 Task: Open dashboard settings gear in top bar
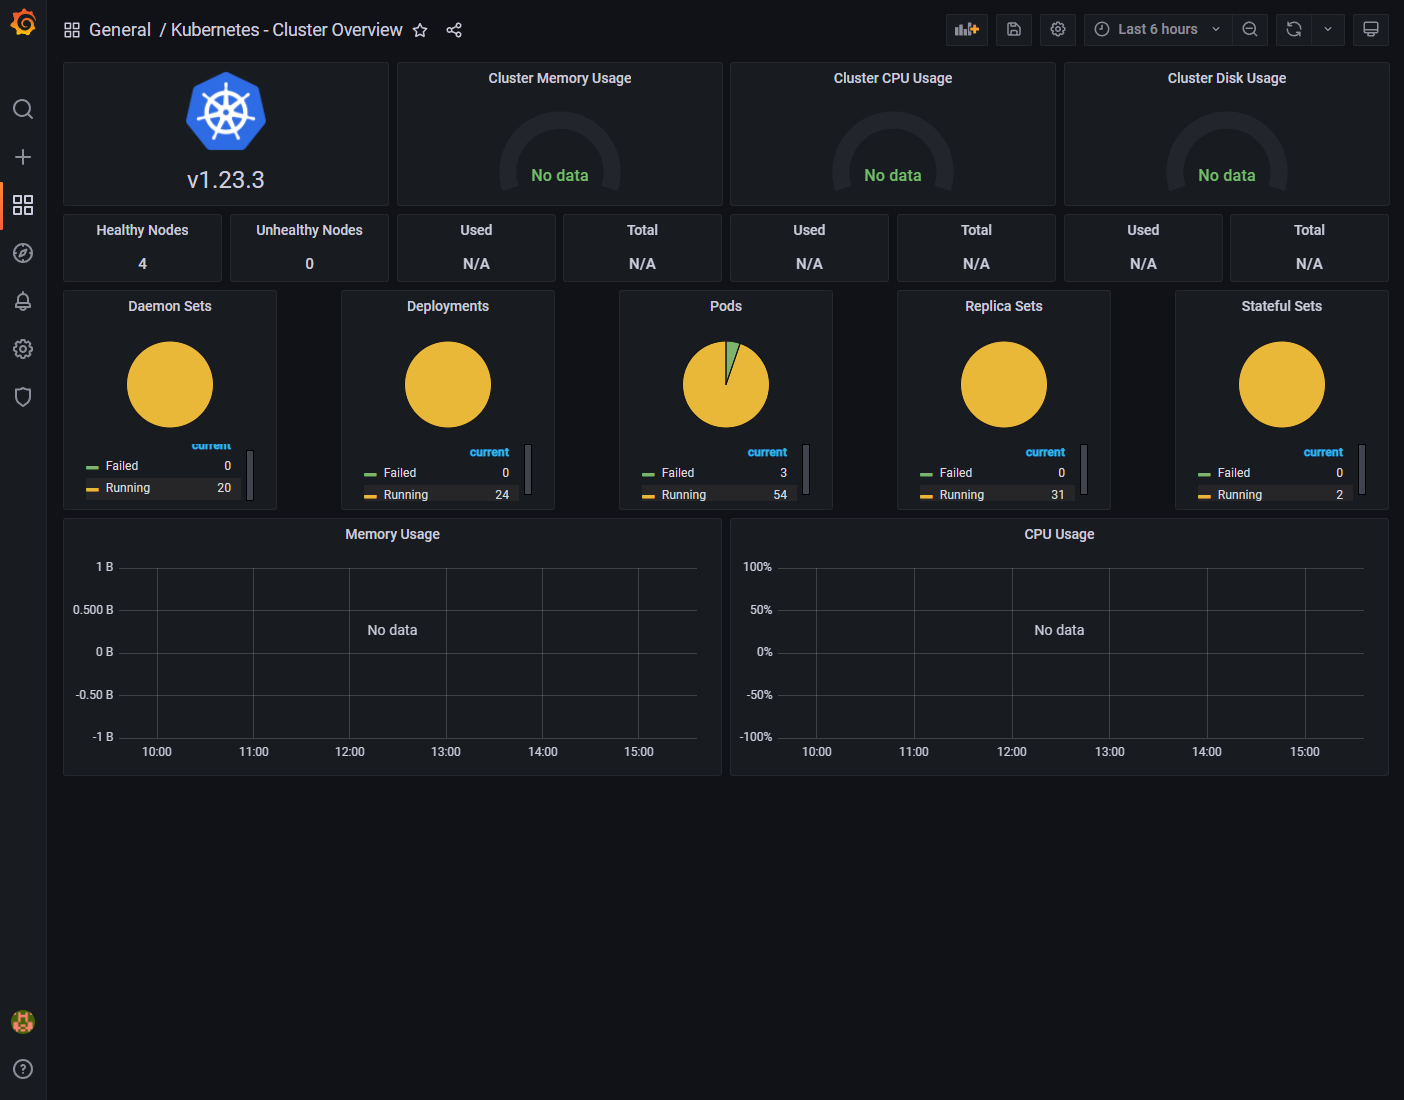point(1058,29)
